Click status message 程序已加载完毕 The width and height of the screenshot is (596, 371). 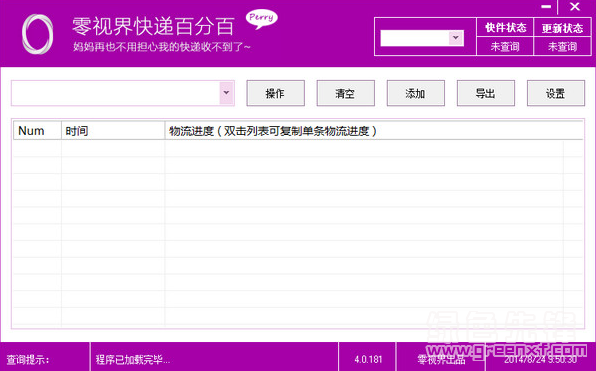[x=133, y=359]
